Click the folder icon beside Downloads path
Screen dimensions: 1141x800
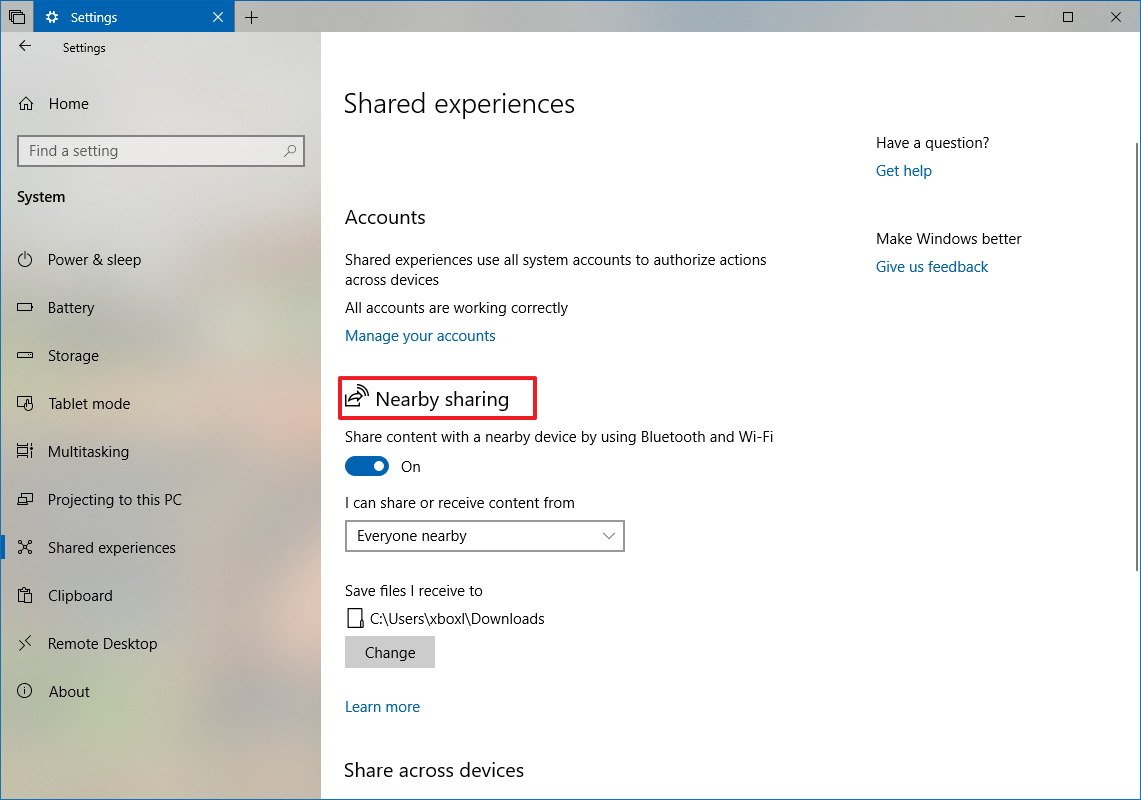354,619
